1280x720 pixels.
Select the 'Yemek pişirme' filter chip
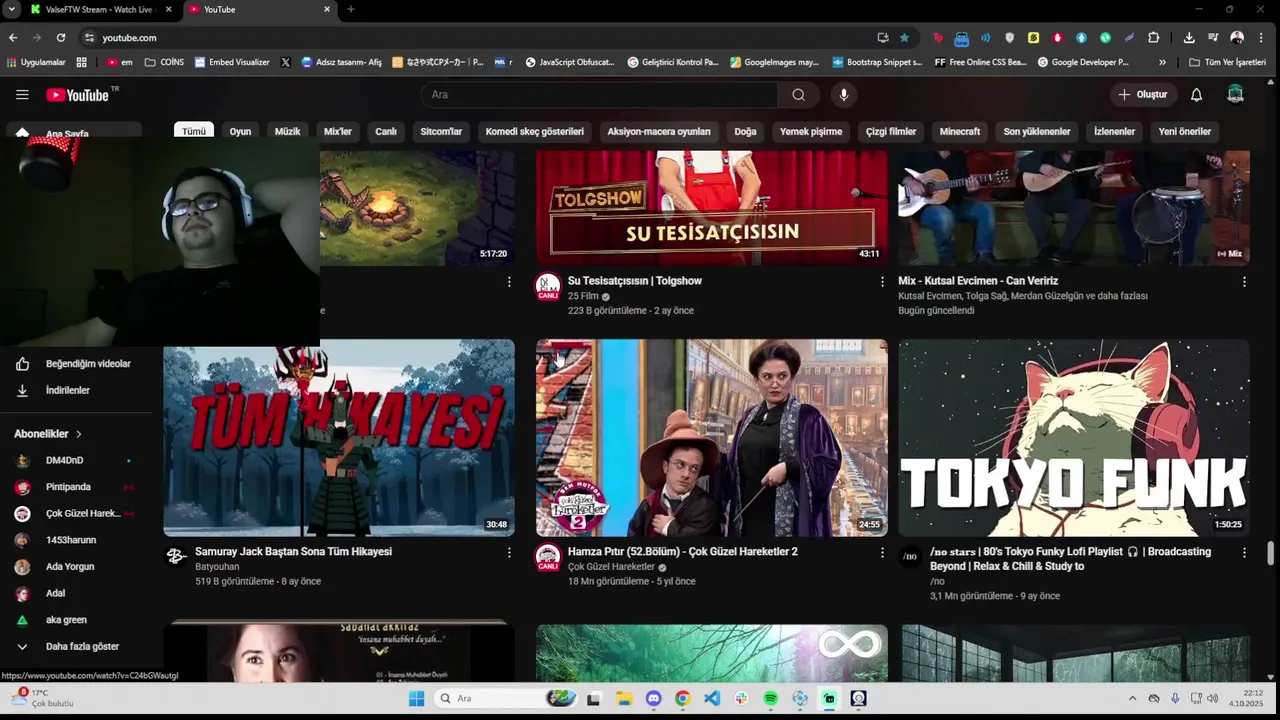click(x=811, y=131)
